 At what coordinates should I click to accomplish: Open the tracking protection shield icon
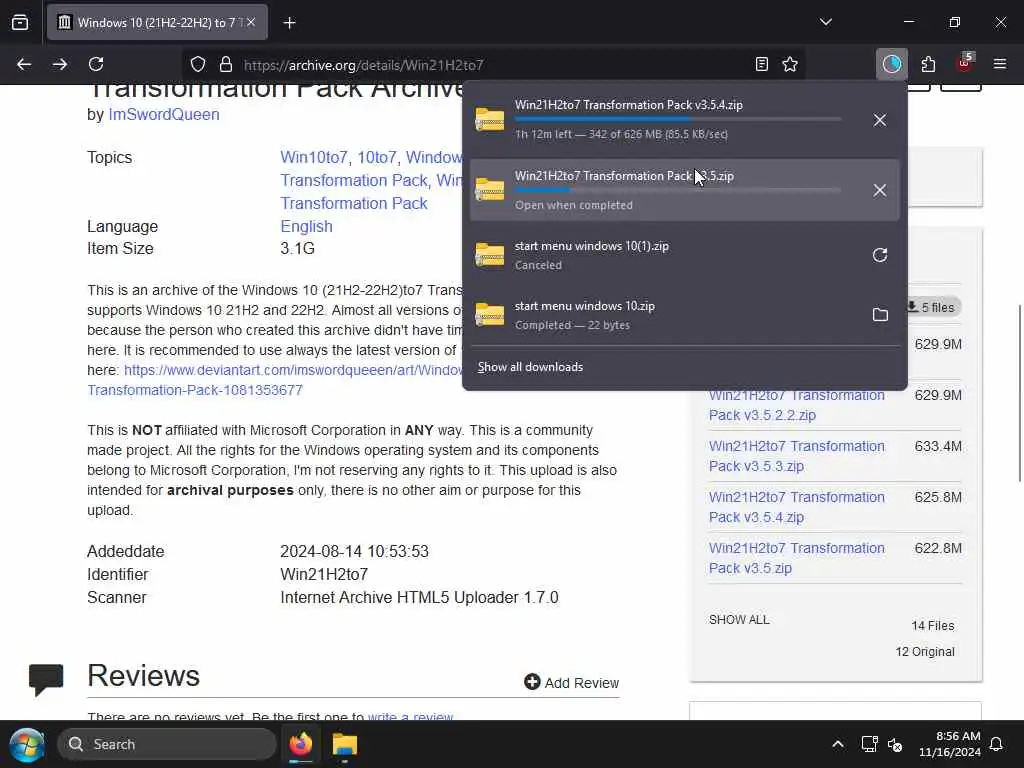tap(198, 64)
